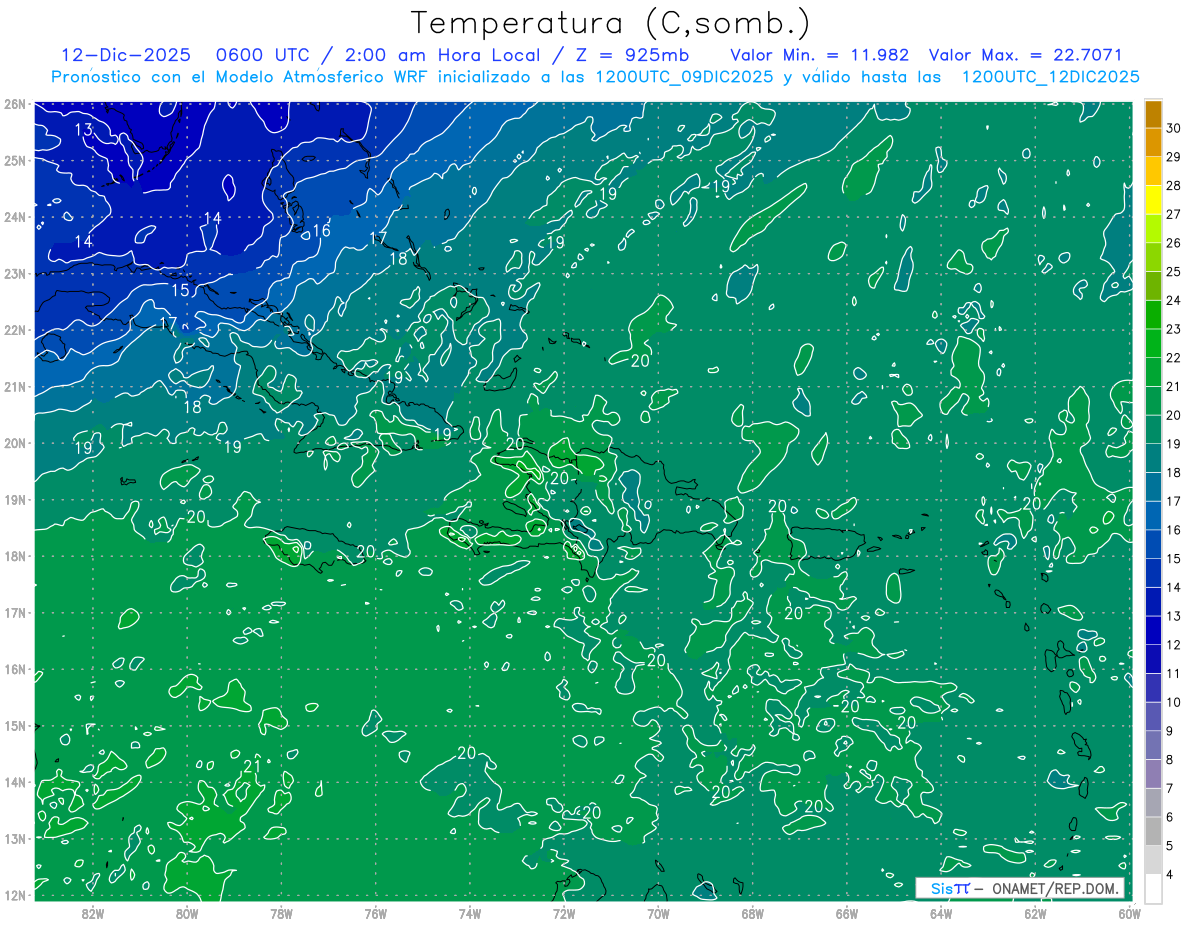Click the colorbar label 7

point(1171,788)
